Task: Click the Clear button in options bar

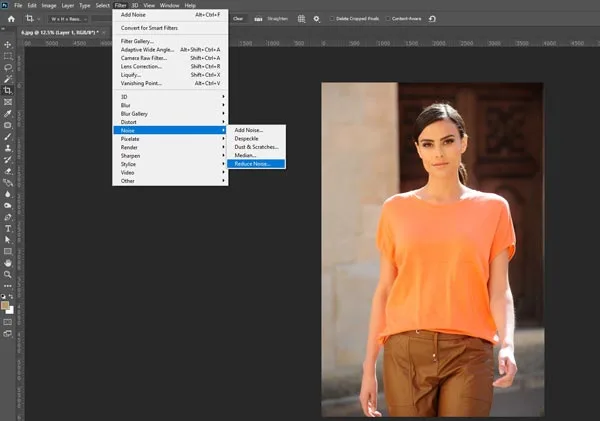Action: 239,18
